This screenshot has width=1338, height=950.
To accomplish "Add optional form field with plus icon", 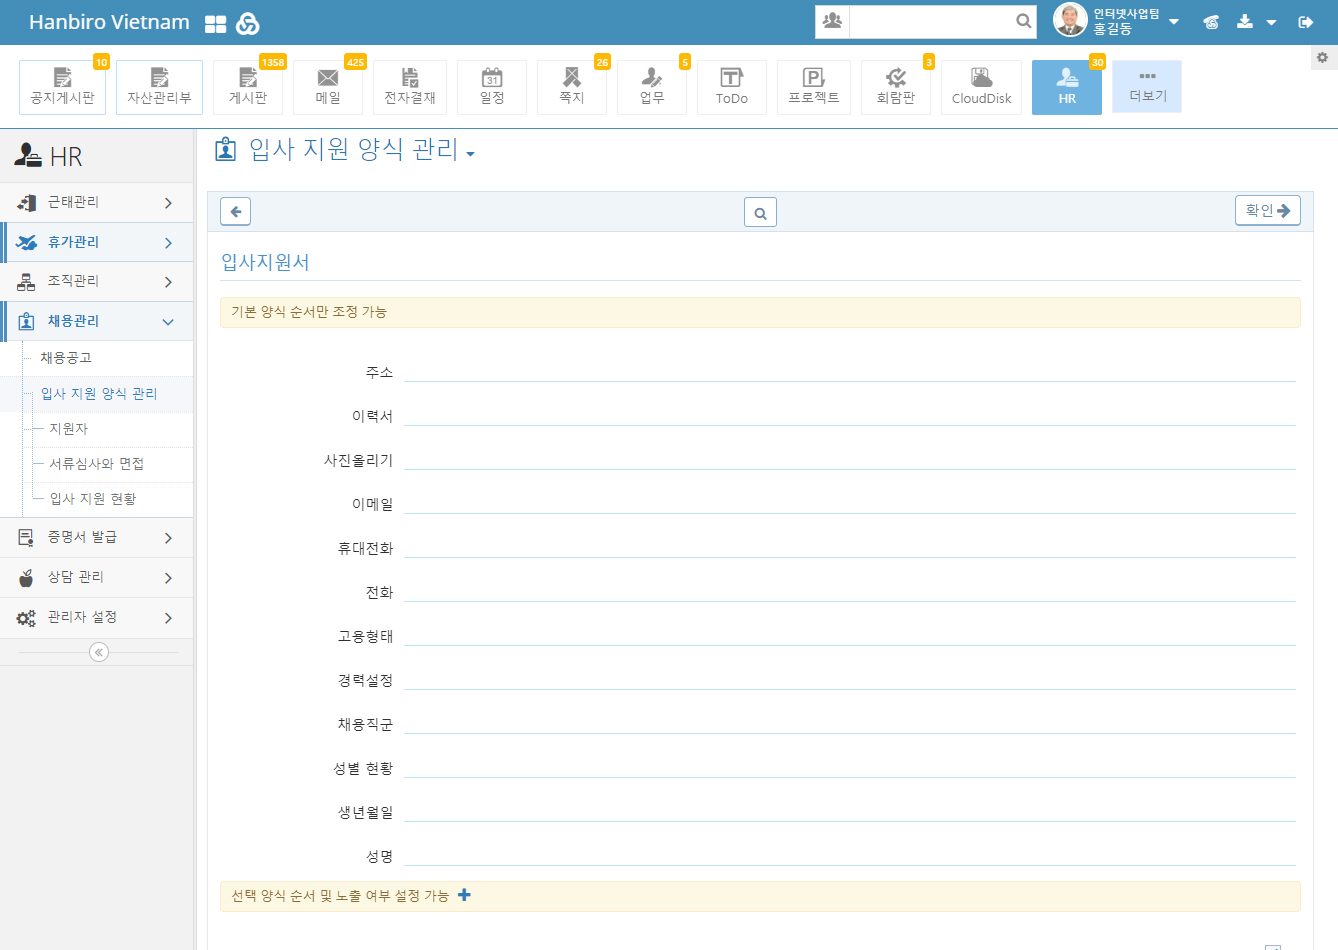I will 464,895.
